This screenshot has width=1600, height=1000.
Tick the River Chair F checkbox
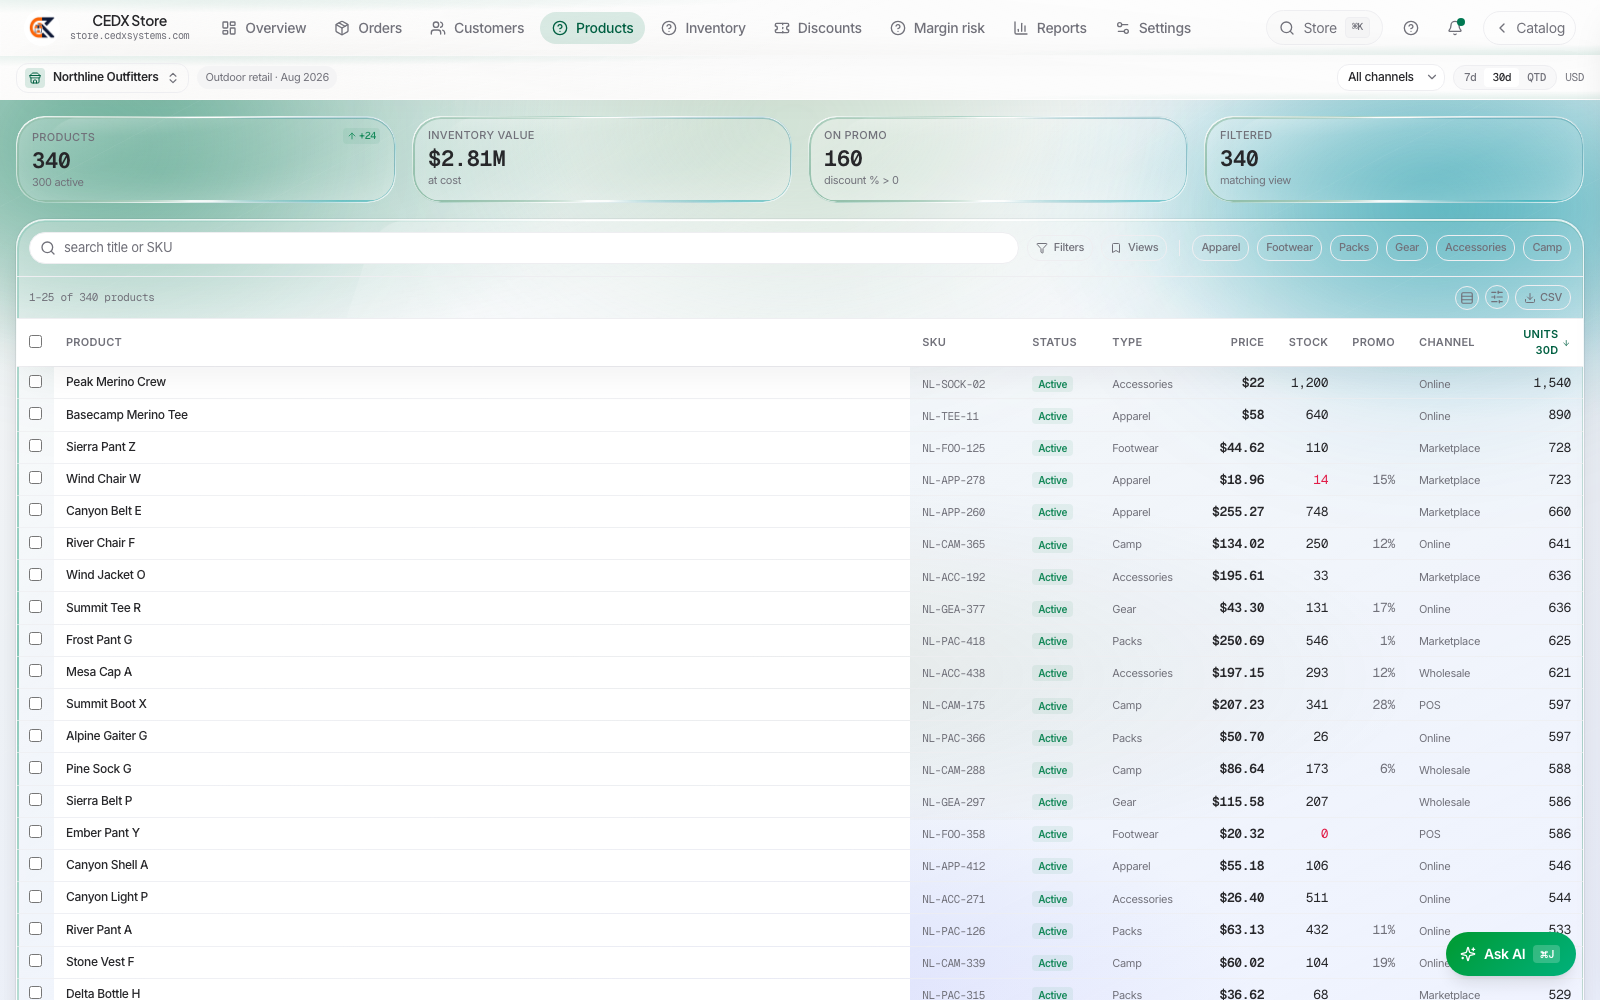36,543
